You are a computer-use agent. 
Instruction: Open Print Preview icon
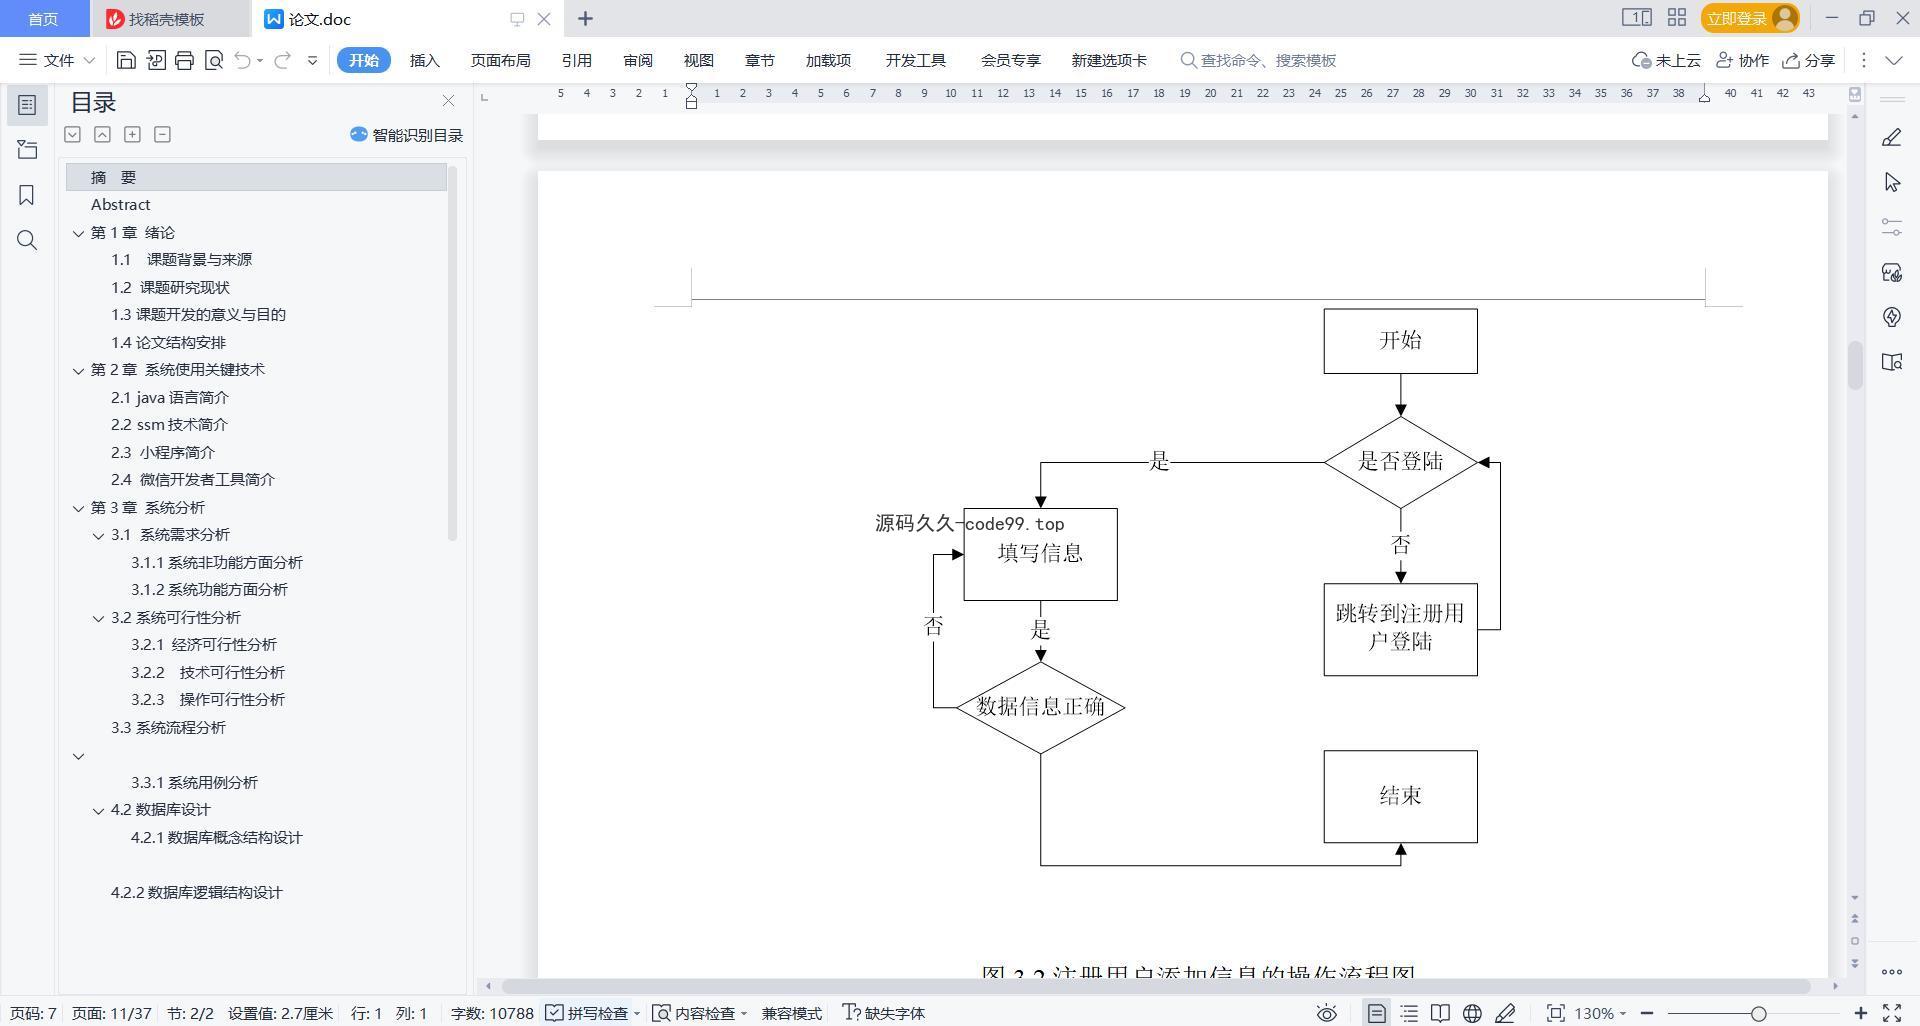(213, 60)
